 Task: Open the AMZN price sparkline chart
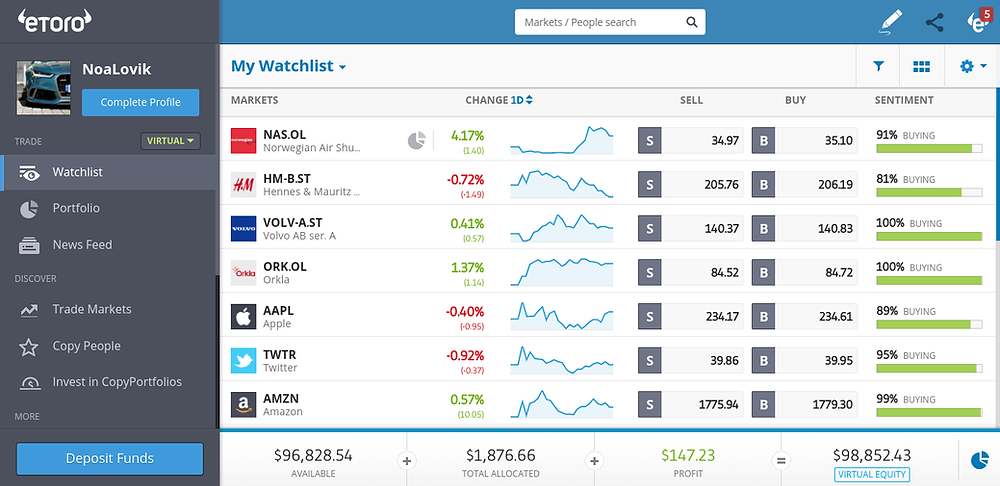[x=561, y=404]
